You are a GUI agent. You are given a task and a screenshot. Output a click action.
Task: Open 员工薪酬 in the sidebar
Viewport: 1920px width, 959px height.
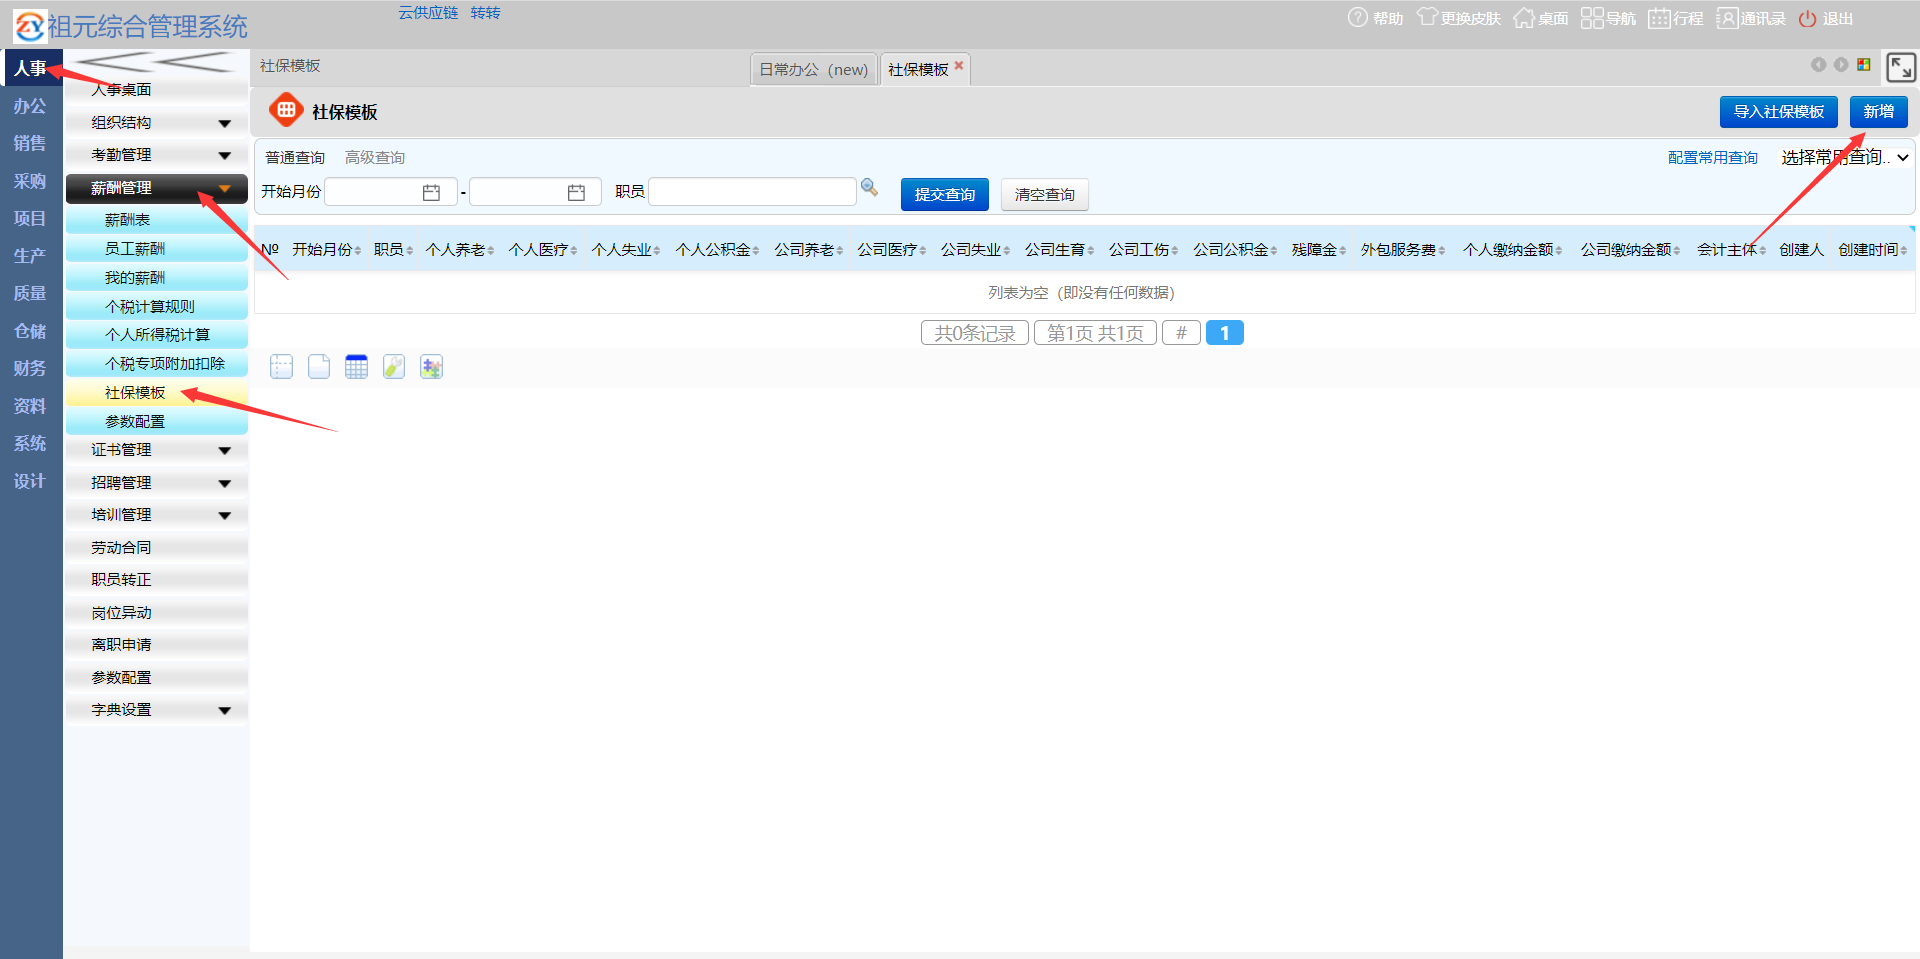[x=157, y=249]
